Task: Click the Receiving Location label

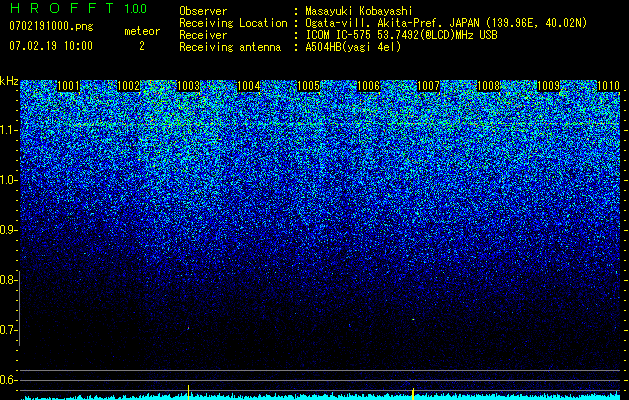Action: [233, 23]
